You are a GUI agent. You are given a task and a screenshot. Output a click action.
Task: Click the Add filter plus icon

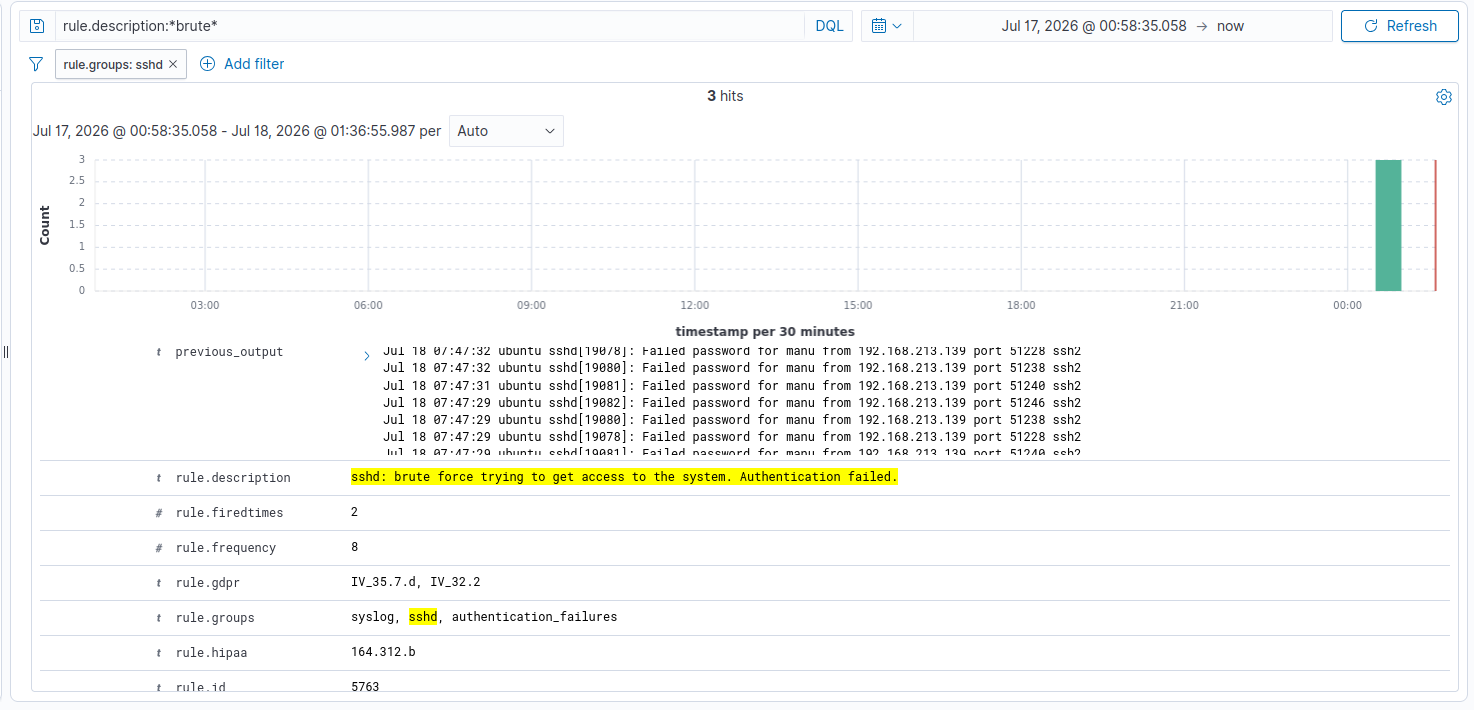(208, 64)
